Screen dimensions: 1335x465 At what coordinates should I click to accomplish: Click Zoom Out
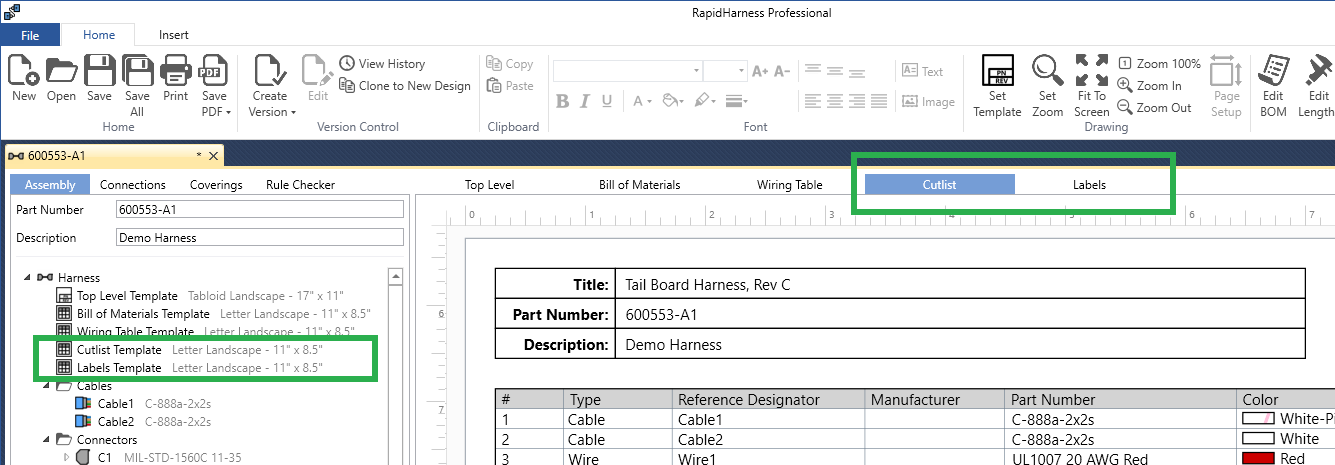coord(1154,108)
